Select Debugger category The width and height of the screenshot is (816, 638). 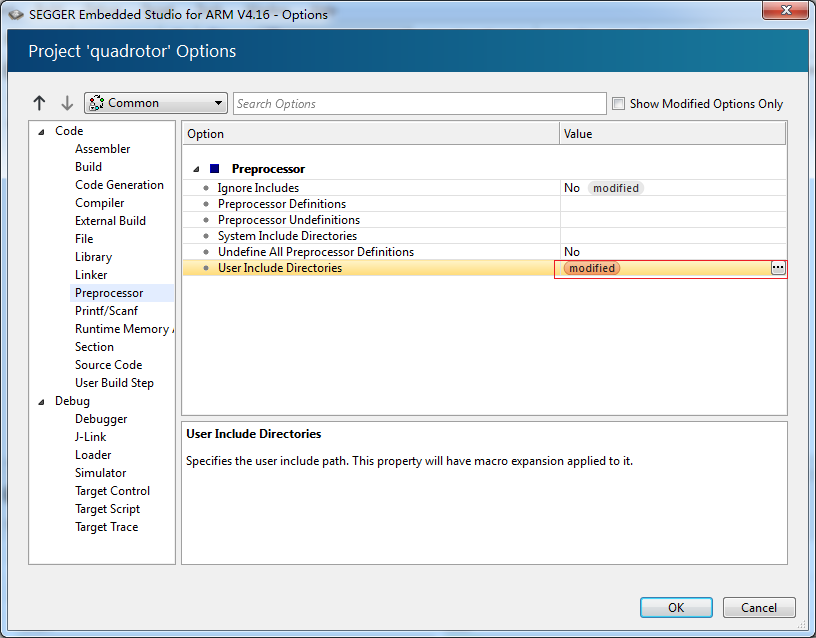point(101,419)
